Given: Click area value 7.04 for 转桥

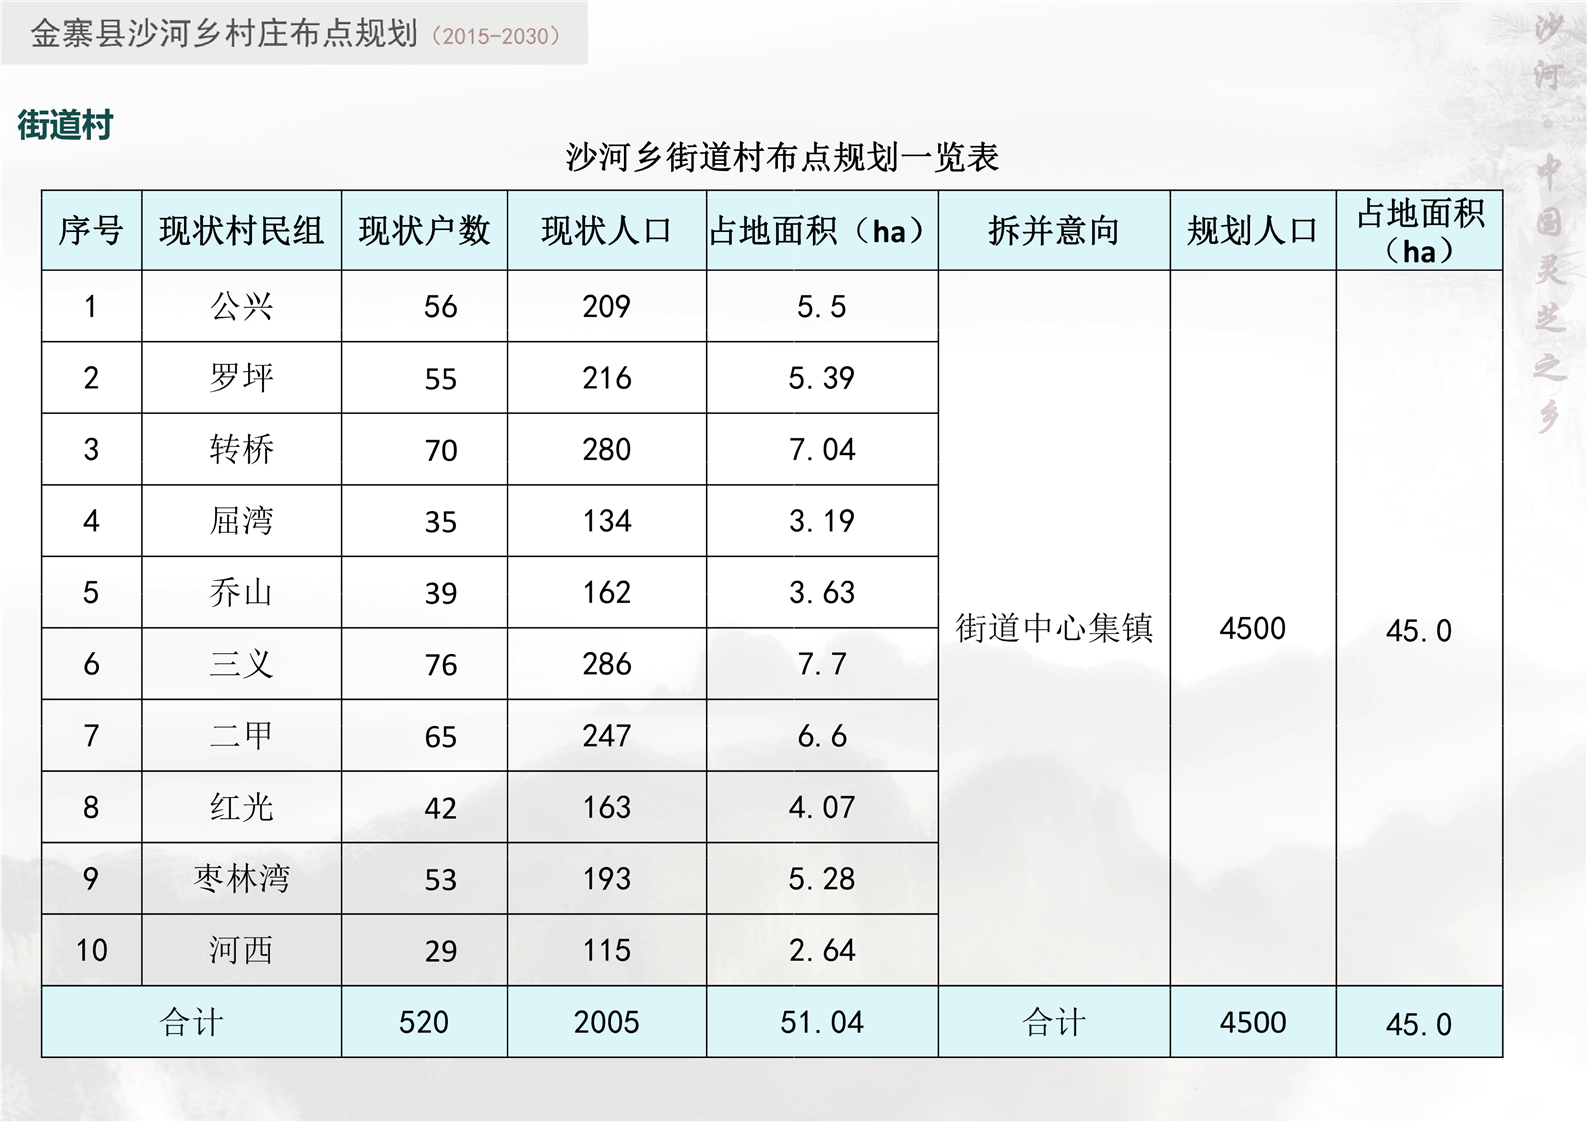Looking at the screenshot, I should (822, 449).
